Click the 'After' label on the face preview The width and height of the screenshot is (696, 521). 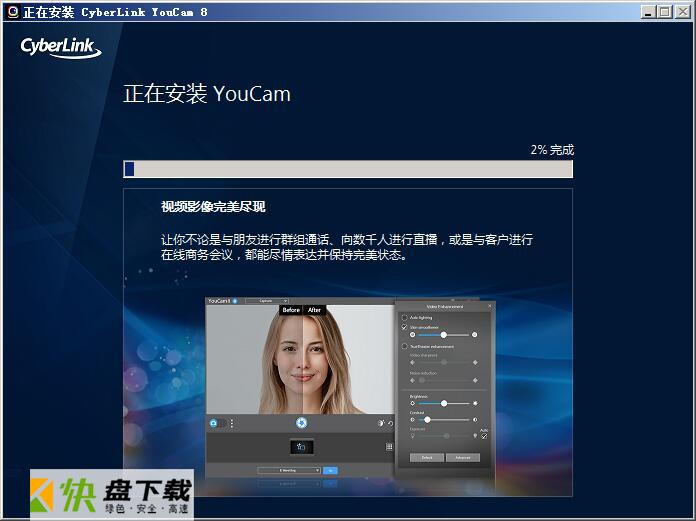point(314,310)
